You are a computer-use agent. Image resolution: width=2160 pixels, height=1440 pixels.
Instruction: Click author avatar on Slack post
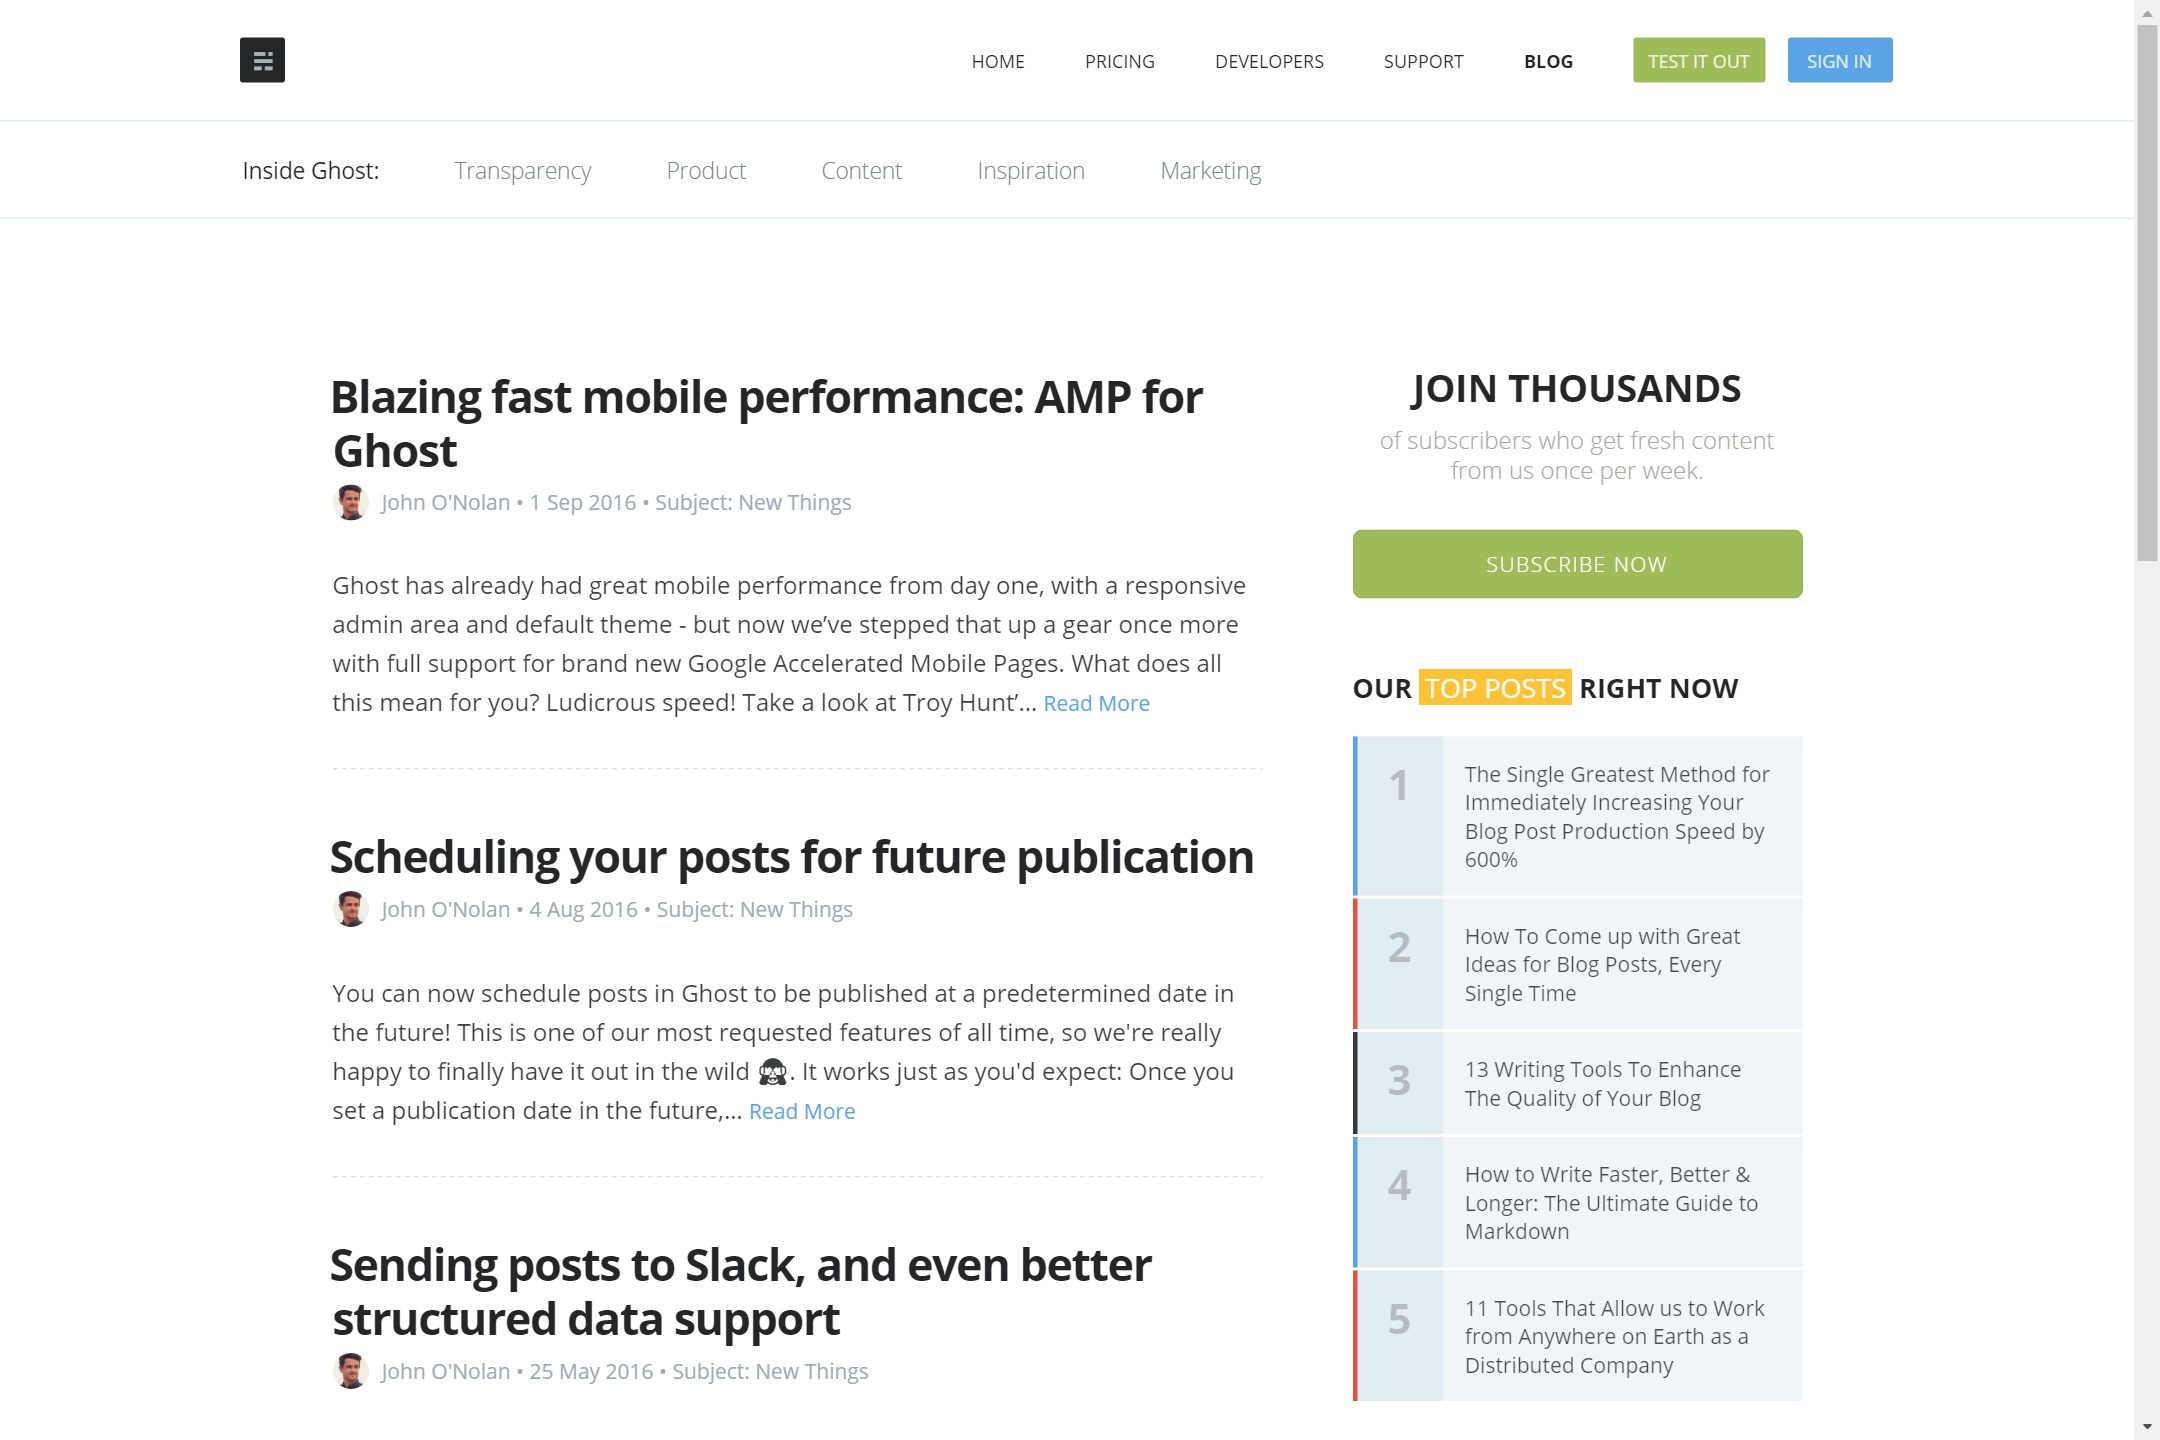point(350,1371)
